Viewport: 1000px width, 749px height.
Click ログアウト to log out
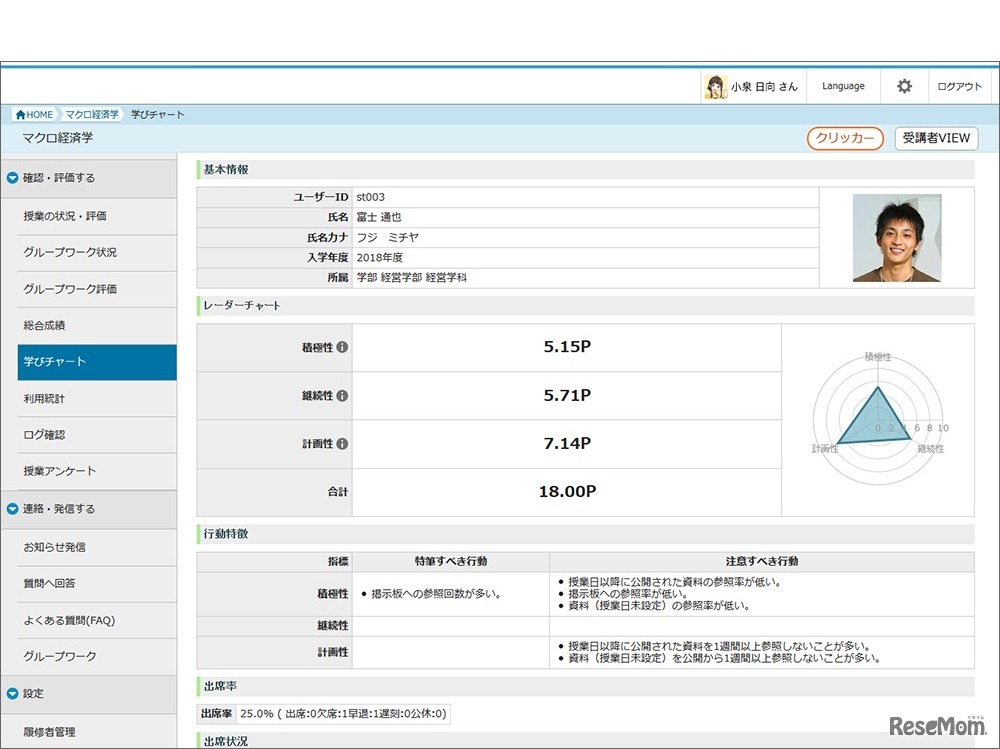pos(958,86)
